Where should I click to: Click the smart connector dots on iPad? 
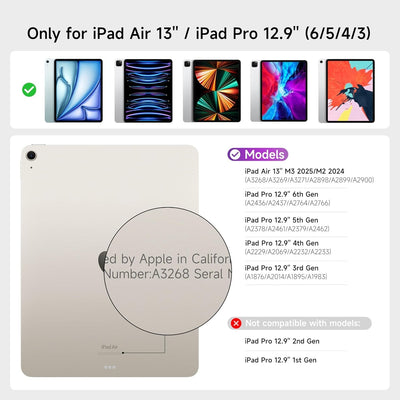click(x=110, y=367)
